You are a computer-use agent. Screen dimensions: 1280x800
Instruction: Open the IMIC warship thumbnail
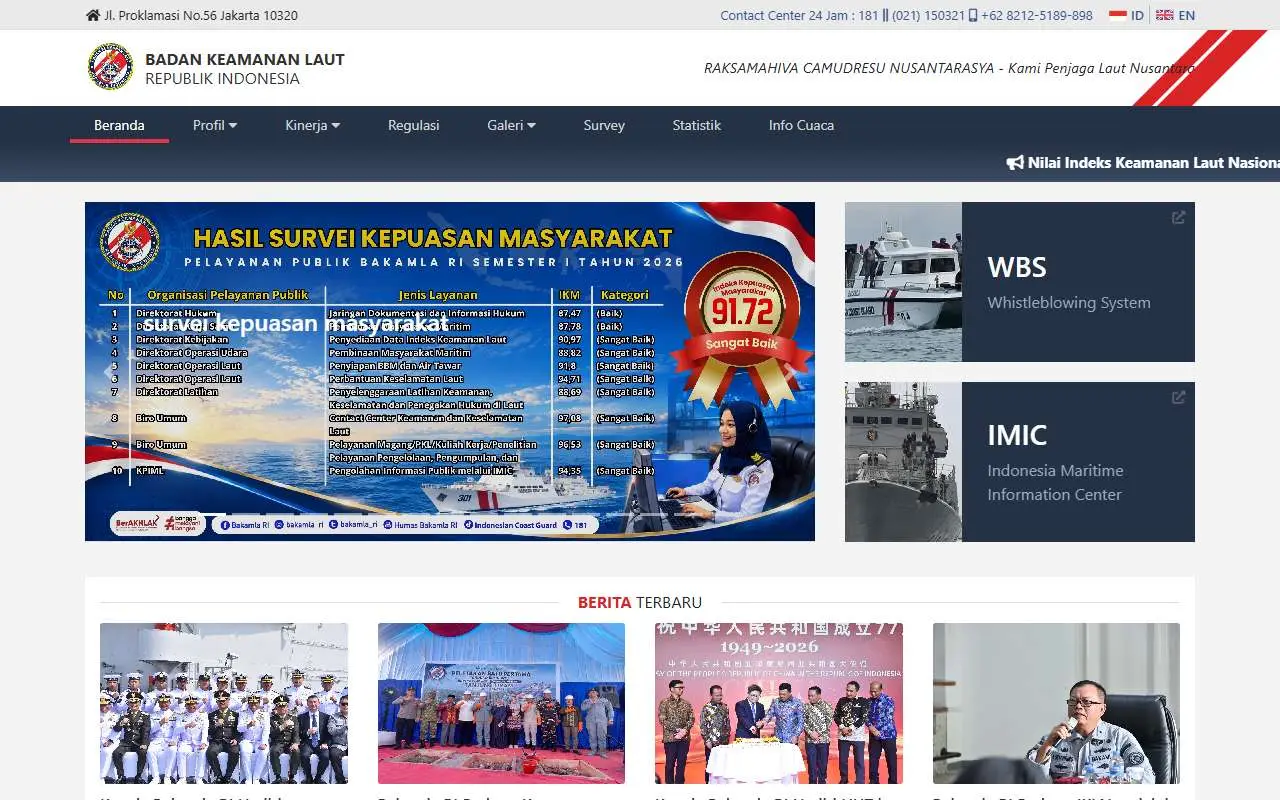point(903,462)
